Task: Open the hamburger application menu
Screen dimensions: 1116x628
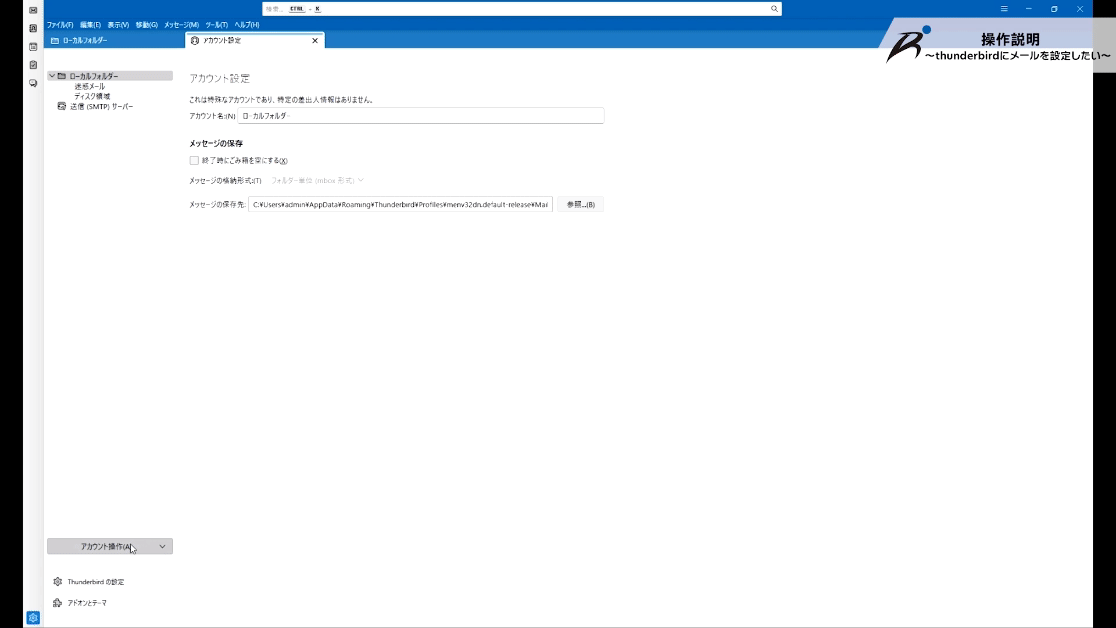Action: [x=1004, y=8]
